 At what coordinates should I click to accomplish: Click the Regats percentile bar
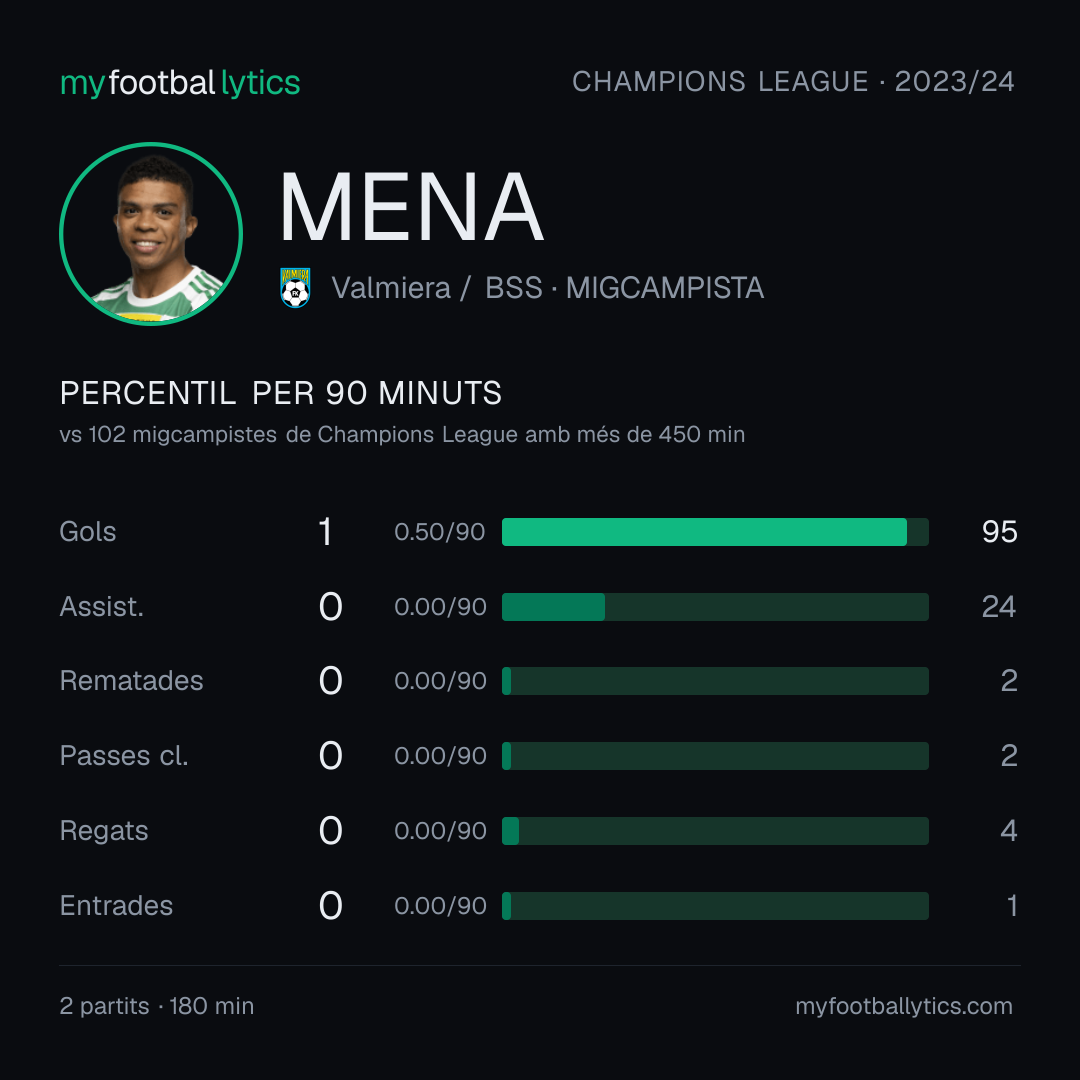coord(715,831)
